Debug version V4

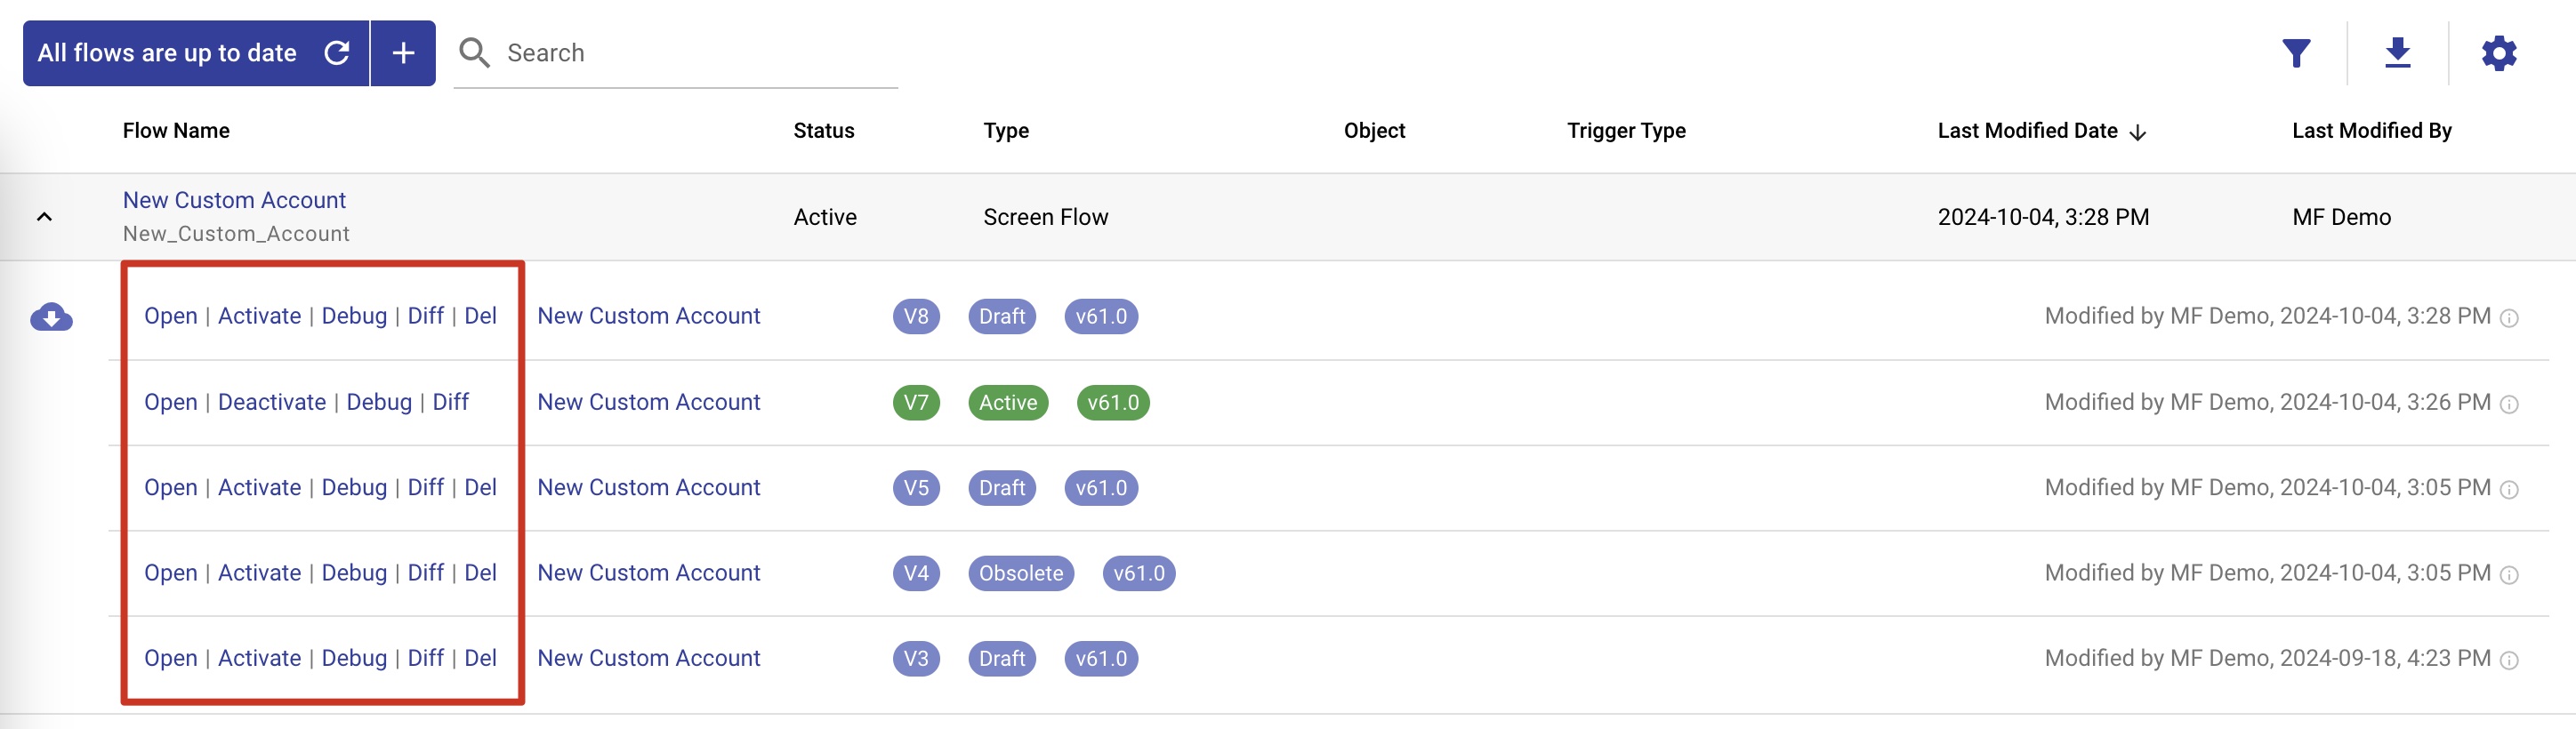(x=354, y=573)
